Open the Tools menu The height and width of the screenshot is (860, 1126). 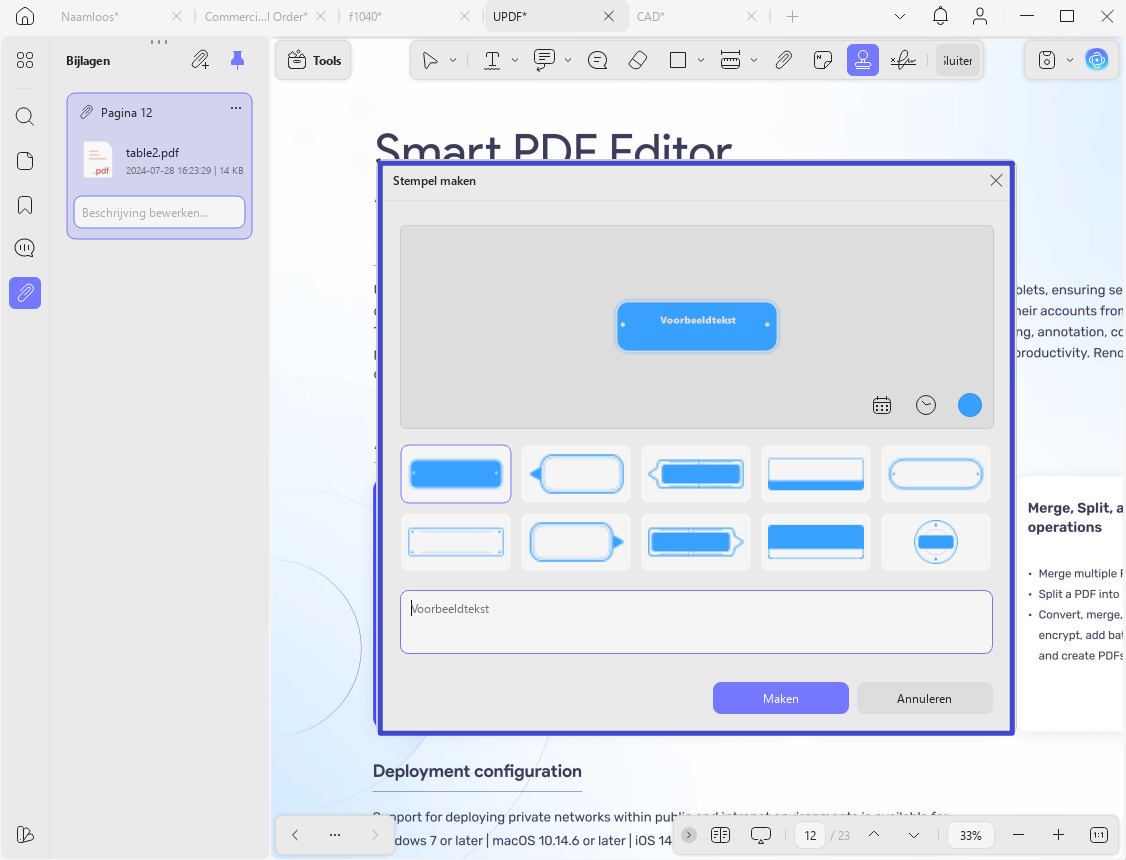click(x=314, y=61)
